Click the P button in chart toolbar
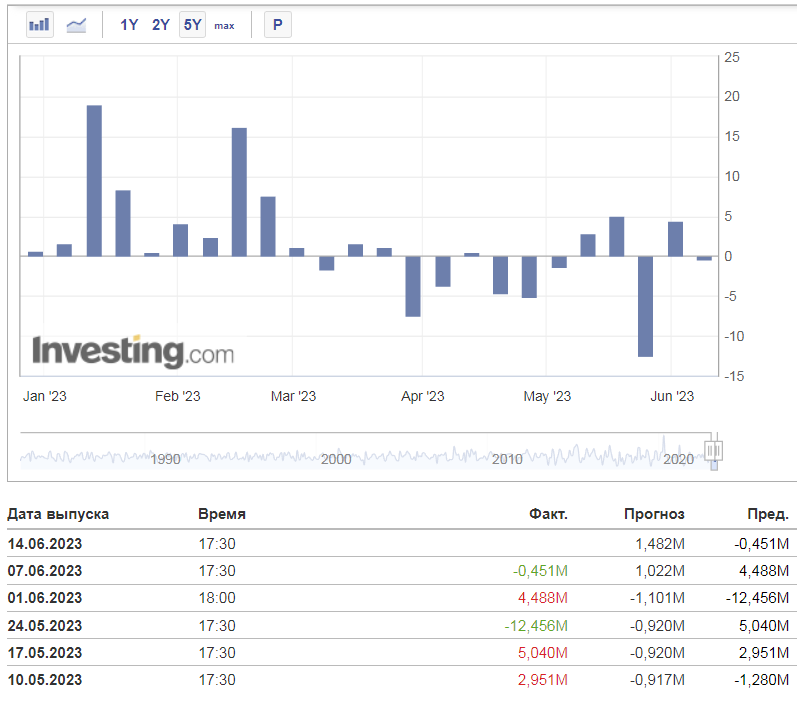Viewport: 797px width, 707px height. [278, 24]
